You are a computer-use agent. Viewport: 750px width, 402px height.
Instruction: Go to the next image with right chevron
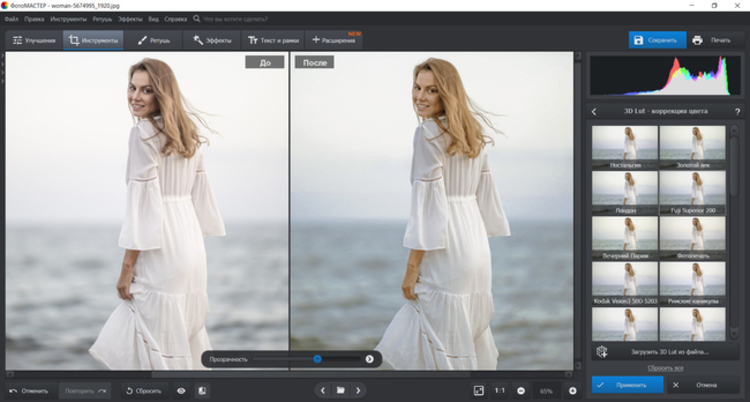click(358, 390)
